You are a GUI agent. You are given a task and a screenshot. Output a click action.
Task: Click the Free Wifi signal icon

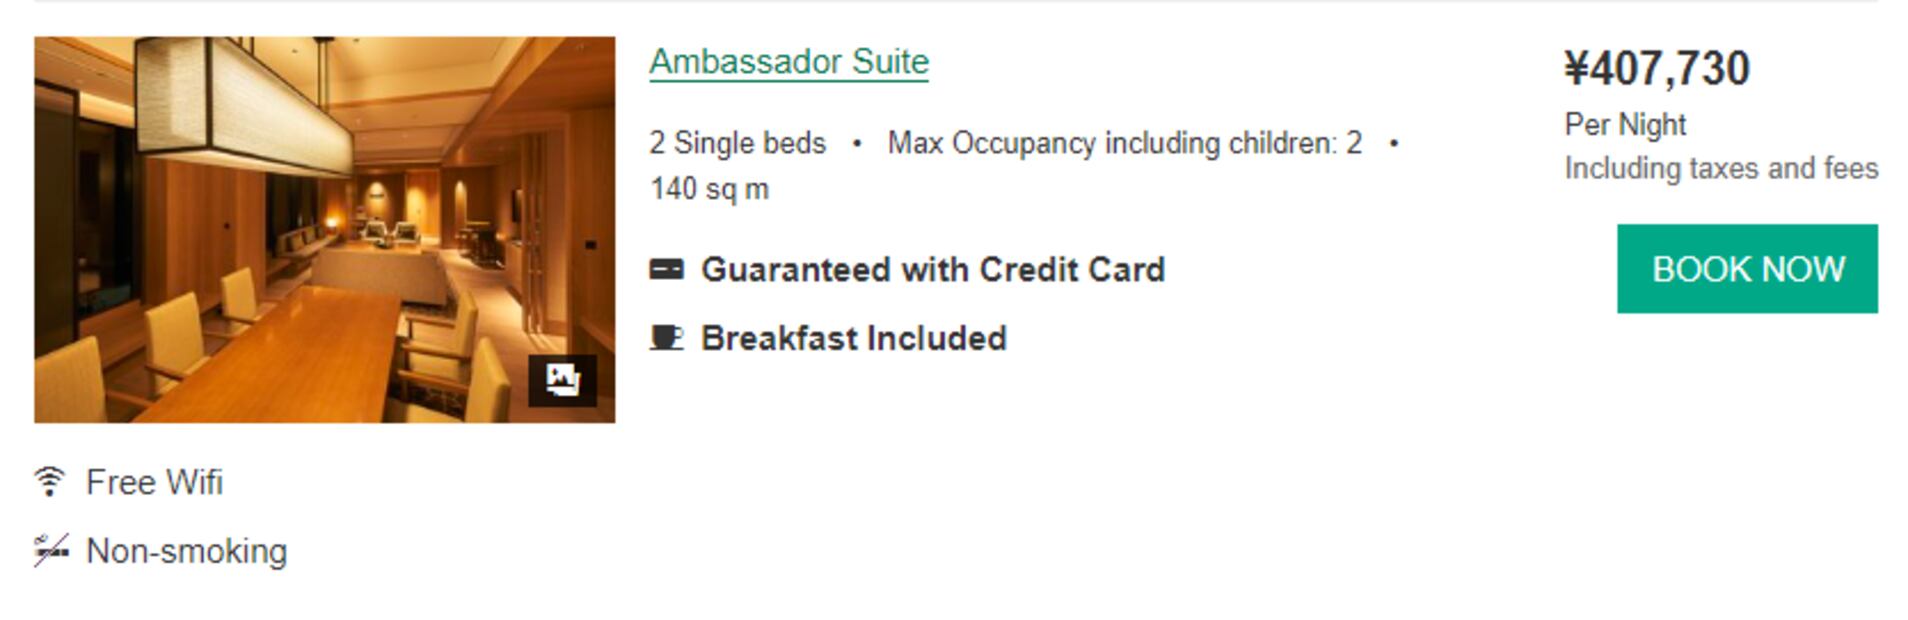49,482
